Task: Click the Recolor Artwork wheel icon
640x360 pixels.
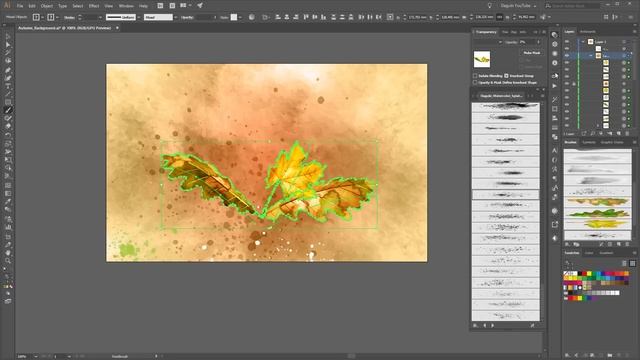Action: 251,17
